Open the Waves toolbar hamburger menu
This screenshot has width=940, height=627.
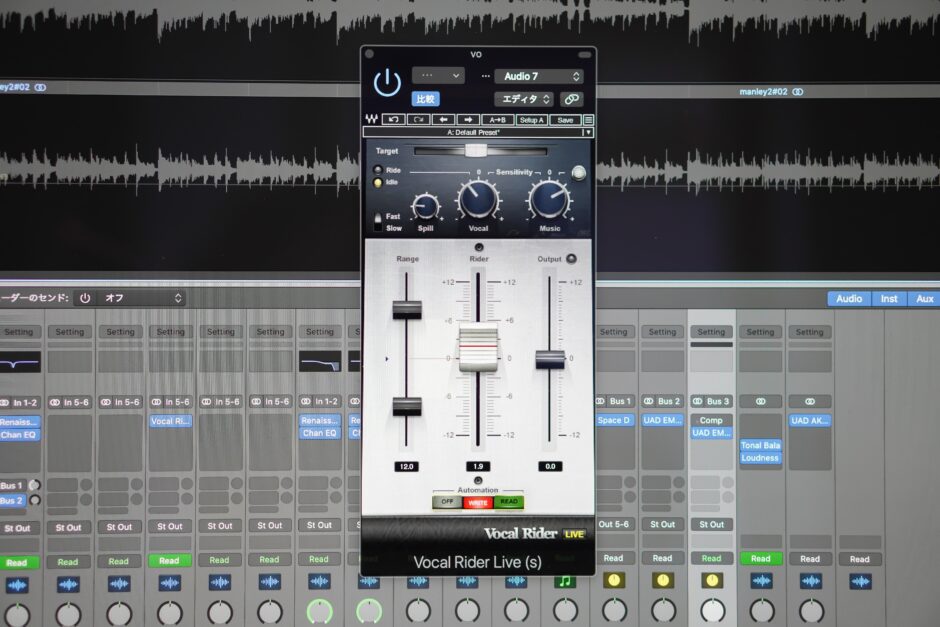pos(588,120)
